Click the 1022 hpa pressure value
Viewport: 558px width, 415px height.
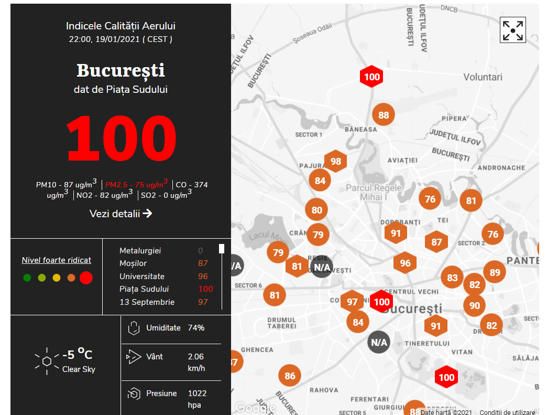tap(197, 399)
